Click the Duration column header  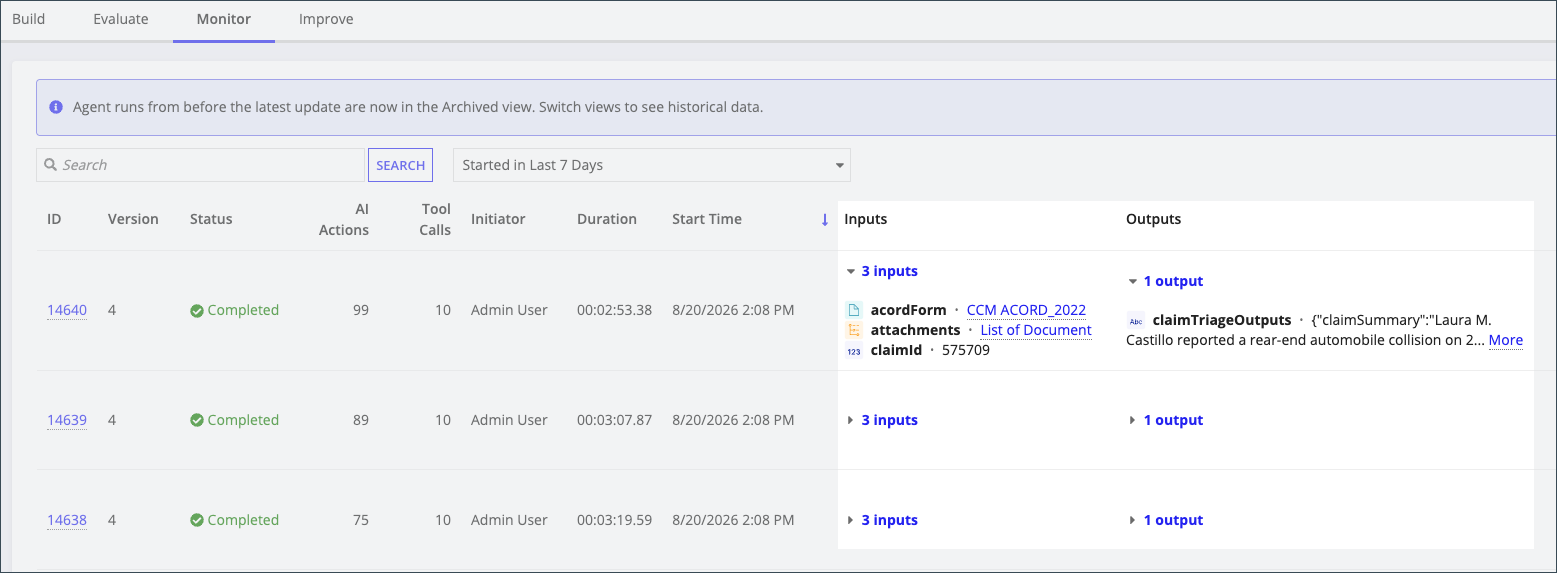607,219
